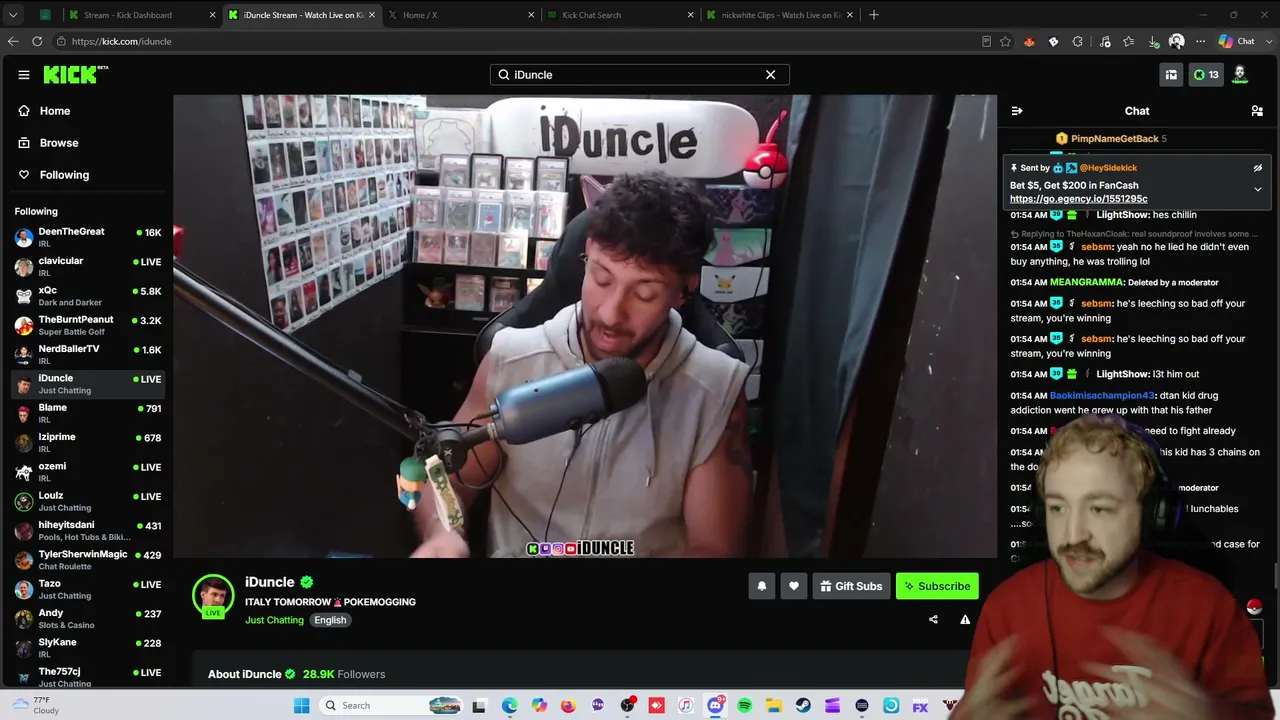This screenshot has width=1280, height=720.
Task: Open DeenTheGreat's channel in sidebar
Action: tap(88, 237)
